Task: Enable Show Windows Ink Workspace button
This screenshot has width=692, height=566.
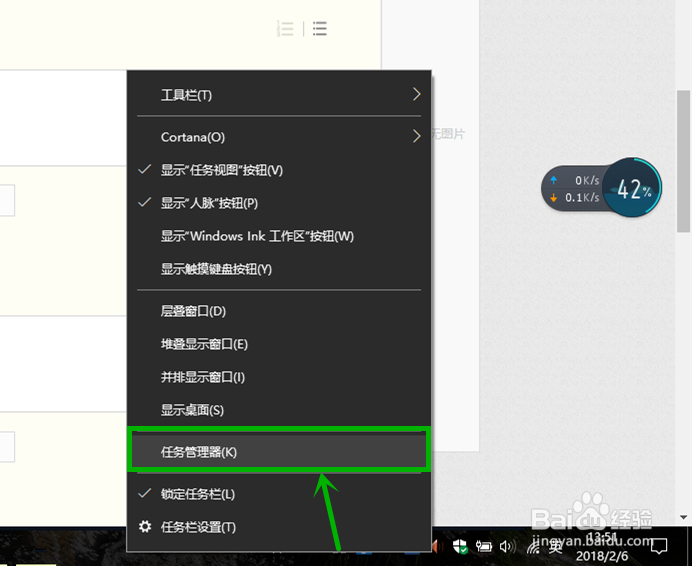Action: [x=279, y=236]
